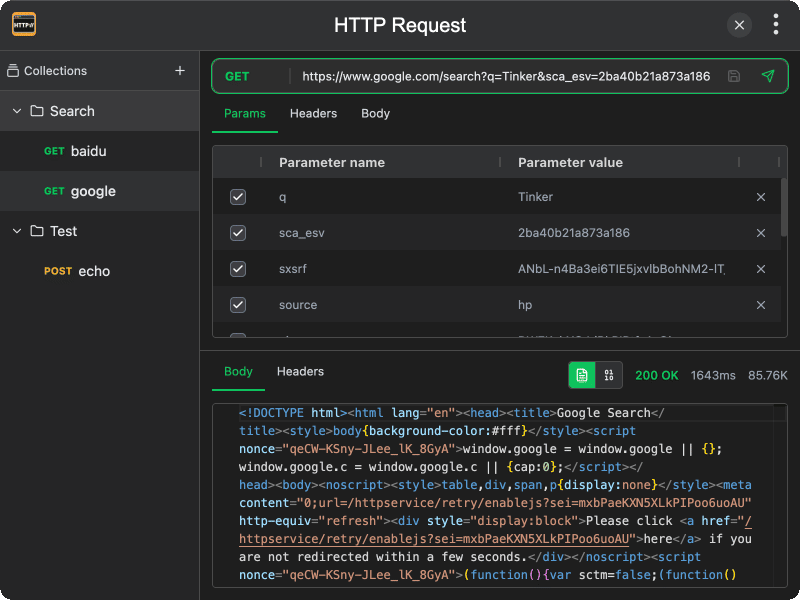The height and width of the screenshot is (600, 800).
Task: Switch response view to formatted text icon
Action: tap(581, 375)
